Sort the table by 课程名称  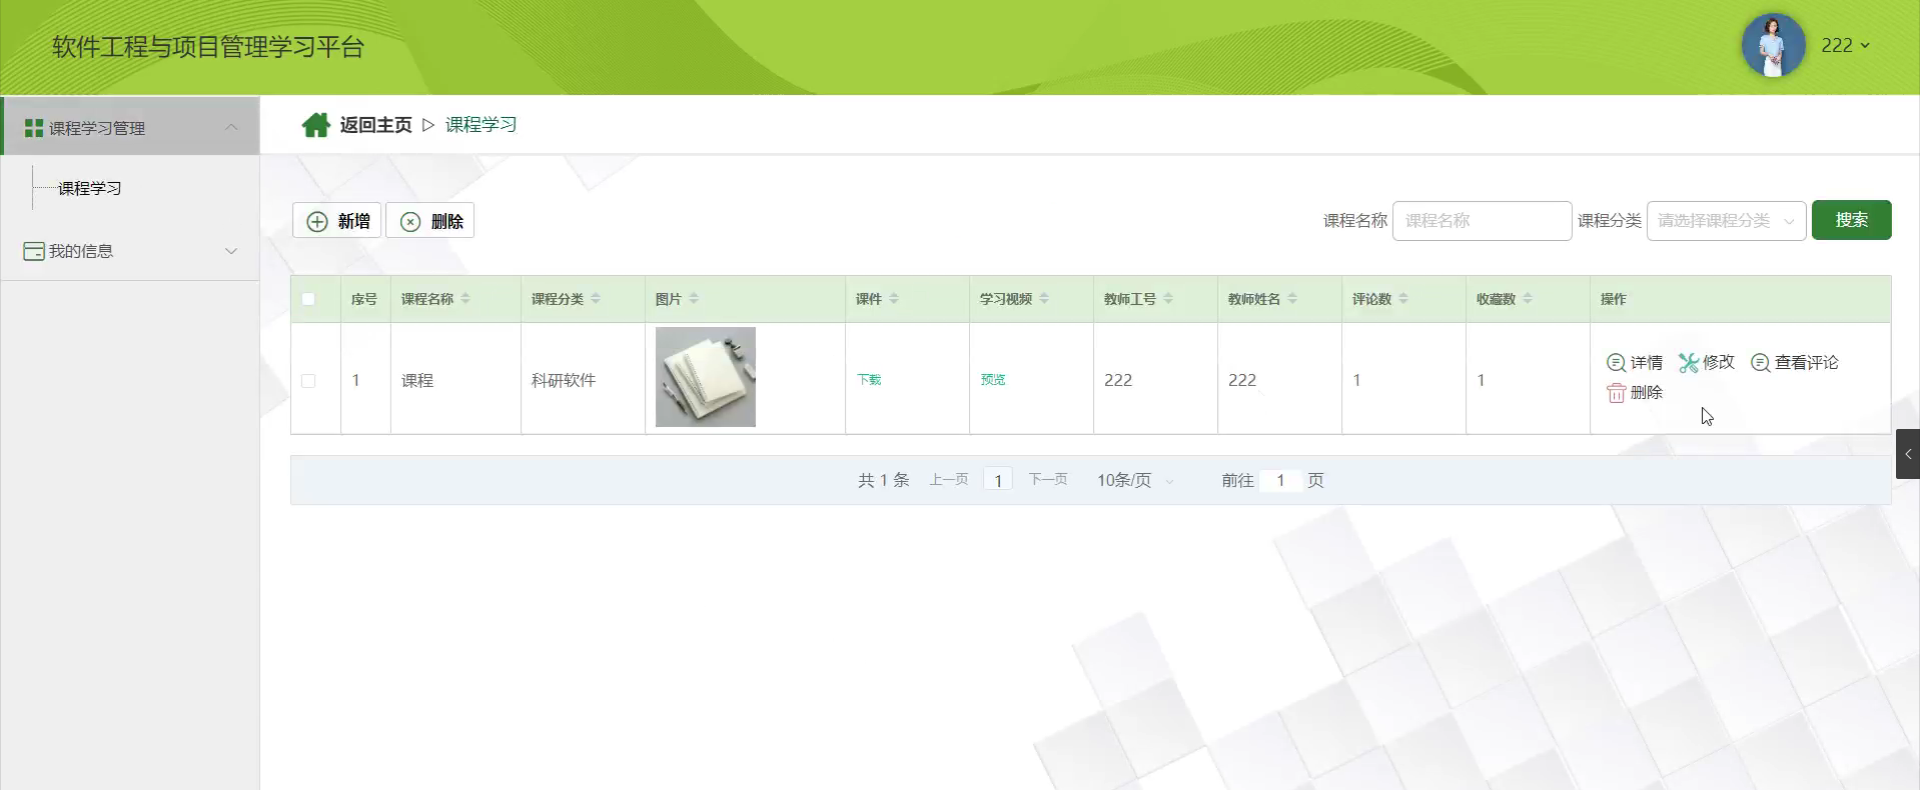click(x=465, y=299)
